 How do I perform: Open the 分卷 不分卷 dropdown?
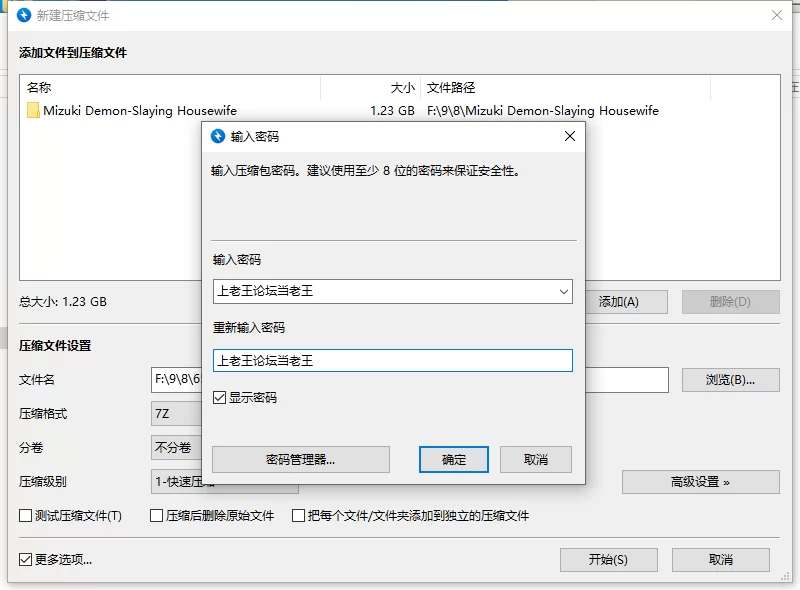[x=177, y=448]
